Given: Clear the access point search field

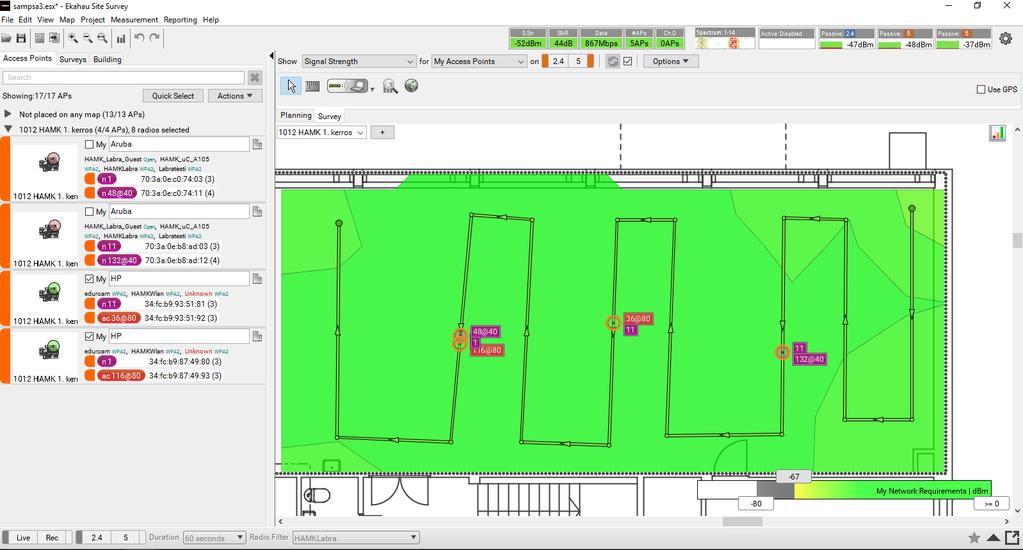Looking at the screenshot, I should pos(254,78).
